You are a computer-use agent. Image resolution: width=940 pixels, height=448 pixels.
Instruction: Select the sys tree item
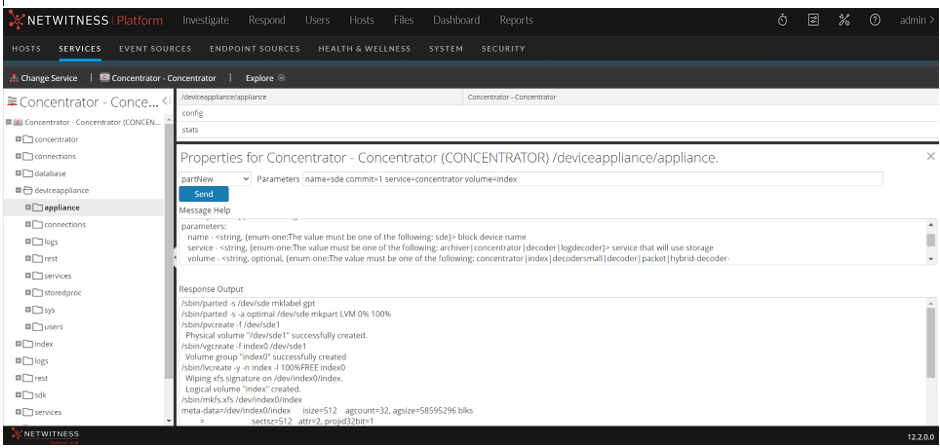point(49,310)
